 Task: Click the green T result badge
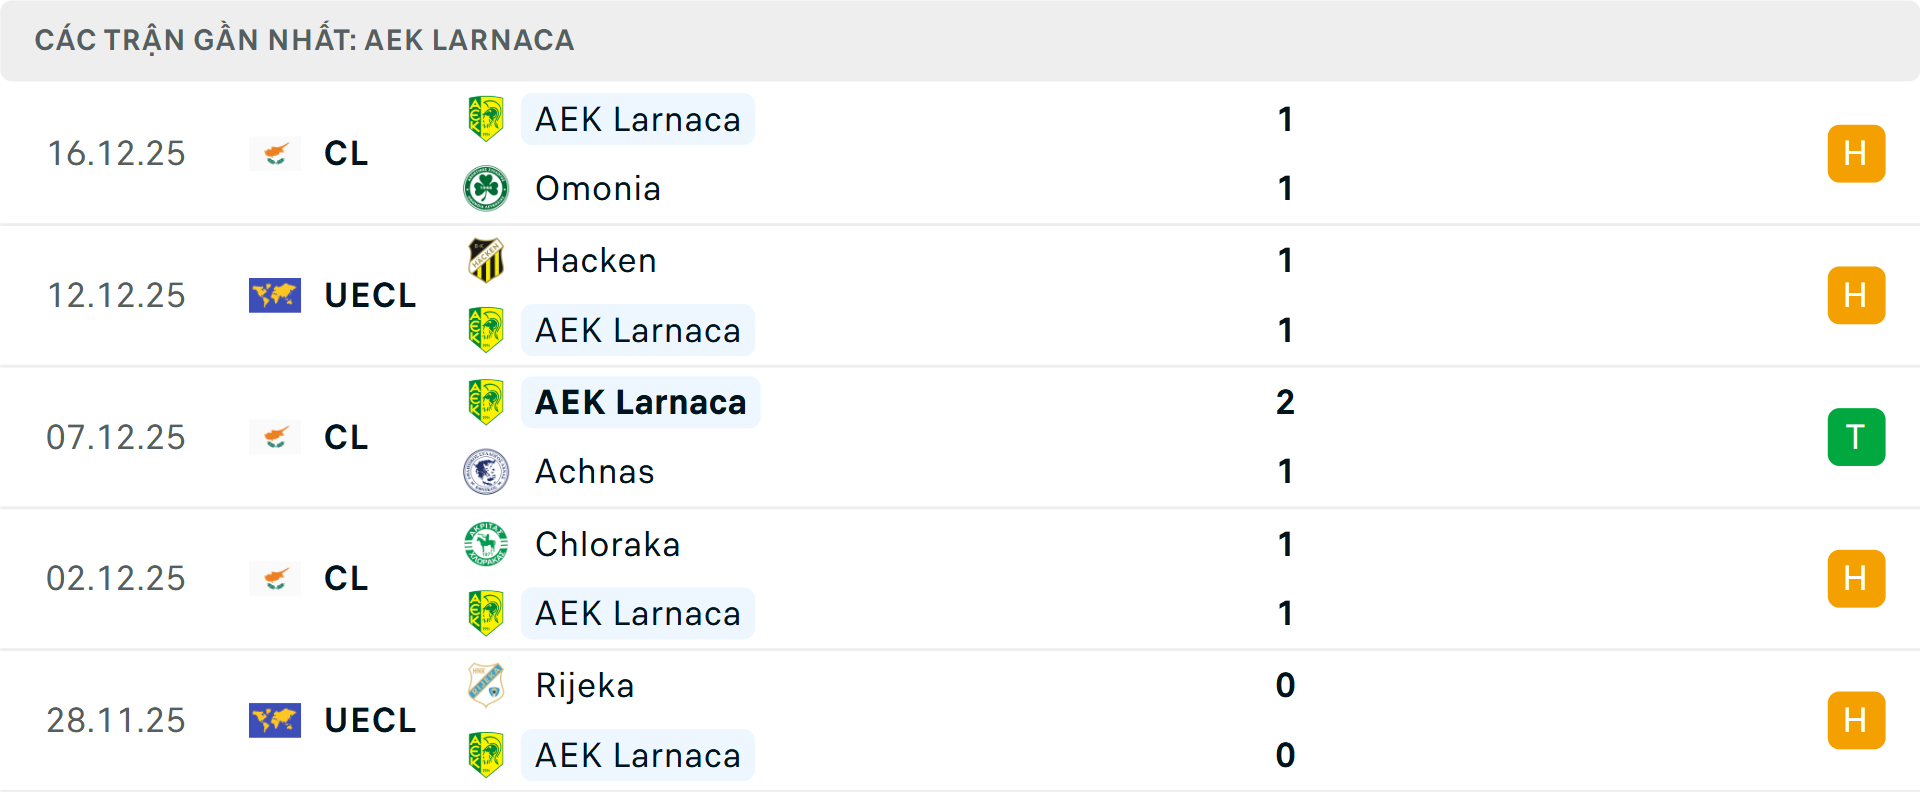(1856, 437)
